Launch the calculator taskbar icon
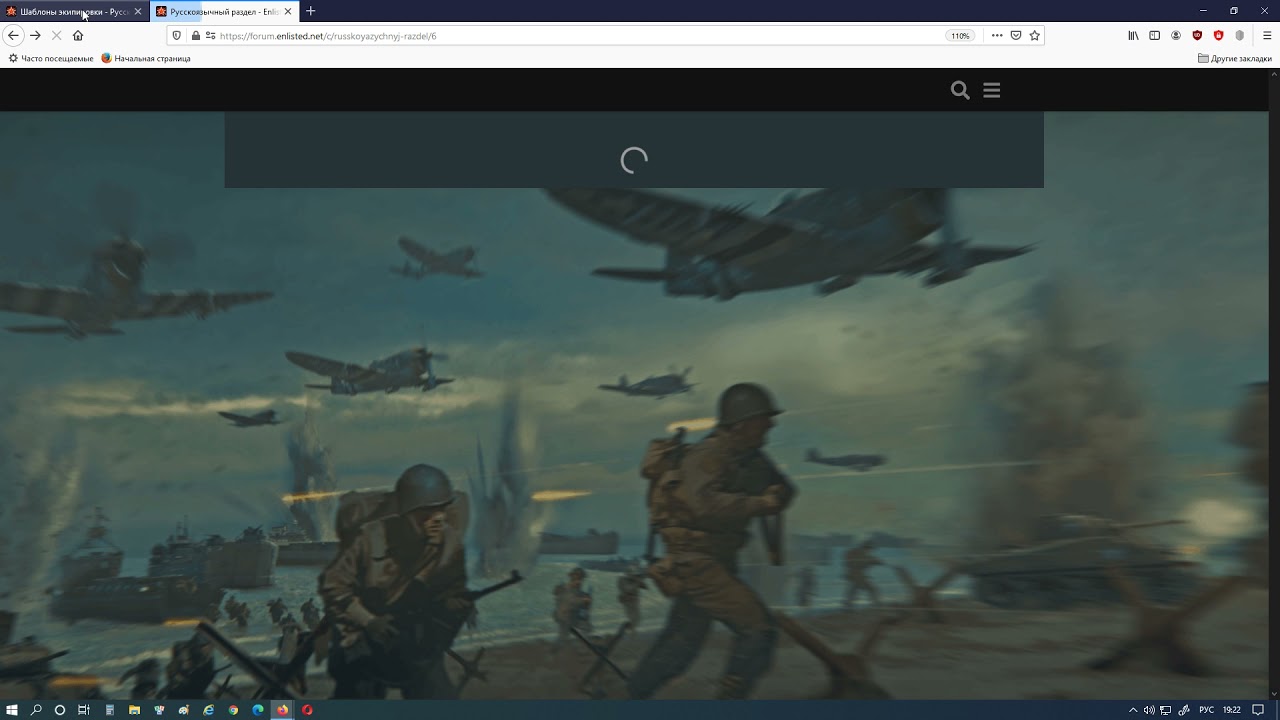Screen dimensions: 1280x720 tap(110, 710)
